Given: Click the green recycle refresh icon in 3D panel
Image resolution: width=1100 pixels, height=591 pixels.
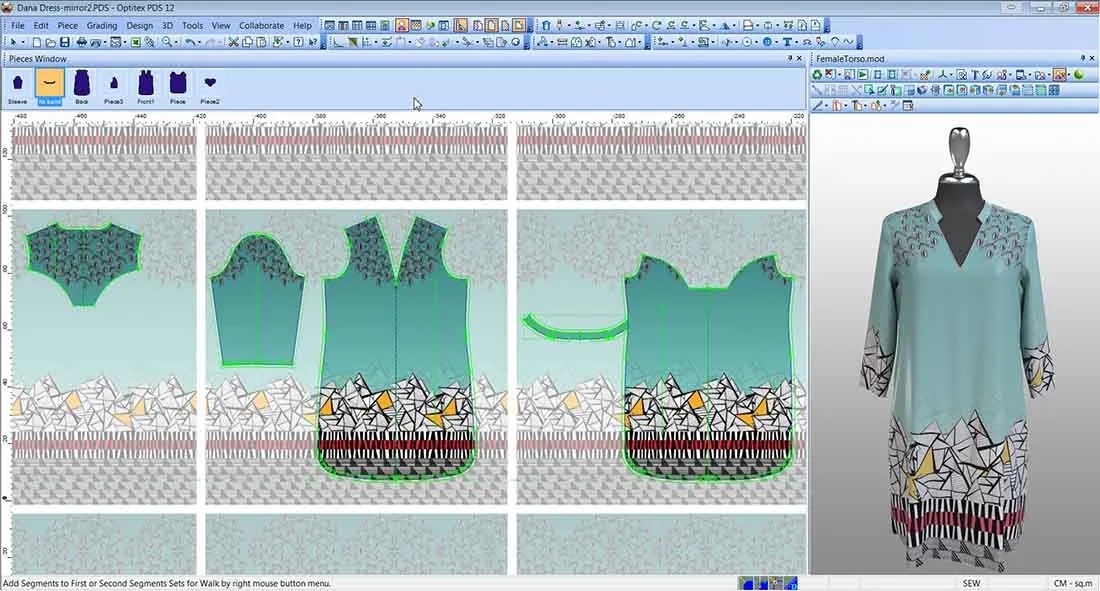Looking at the screenshot, I should pos(817,74).
